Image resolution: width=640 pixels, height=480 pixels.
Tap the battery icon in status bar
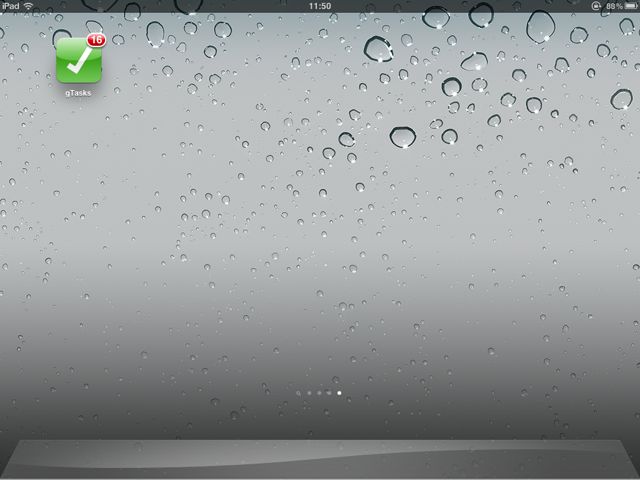pos(631,6)
